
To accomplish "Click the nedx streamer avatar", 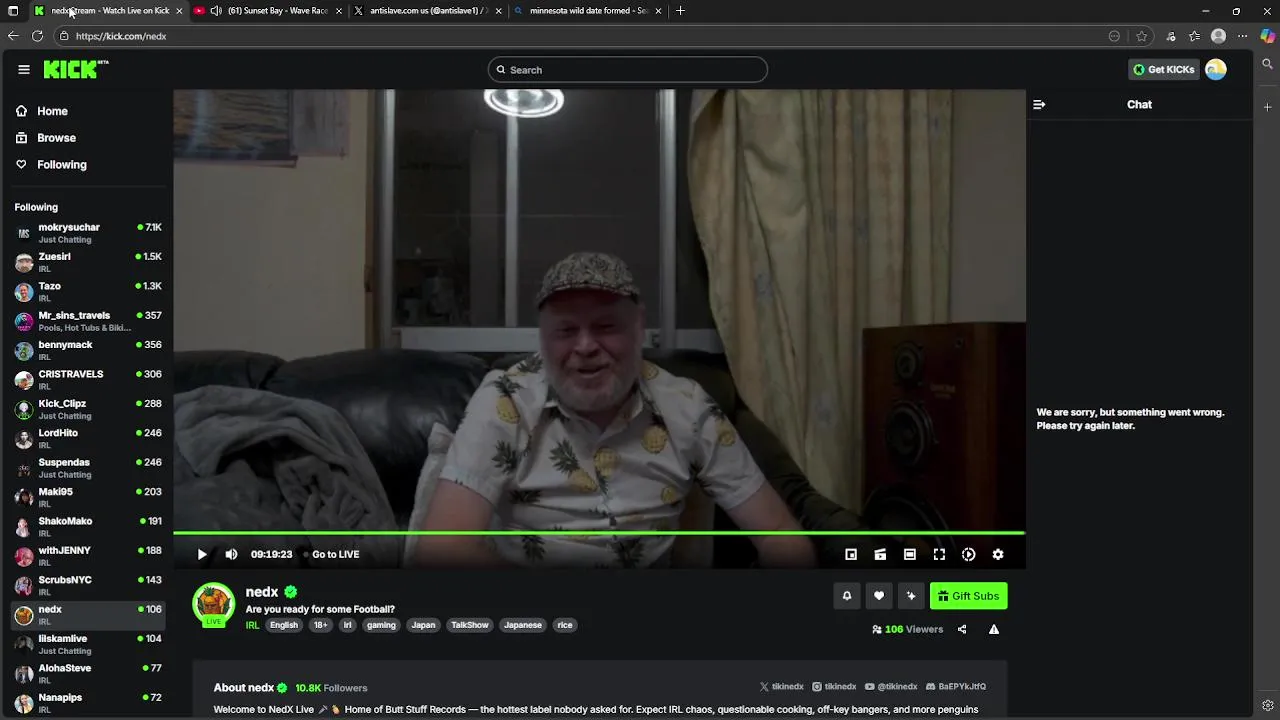I will [213, 603].
